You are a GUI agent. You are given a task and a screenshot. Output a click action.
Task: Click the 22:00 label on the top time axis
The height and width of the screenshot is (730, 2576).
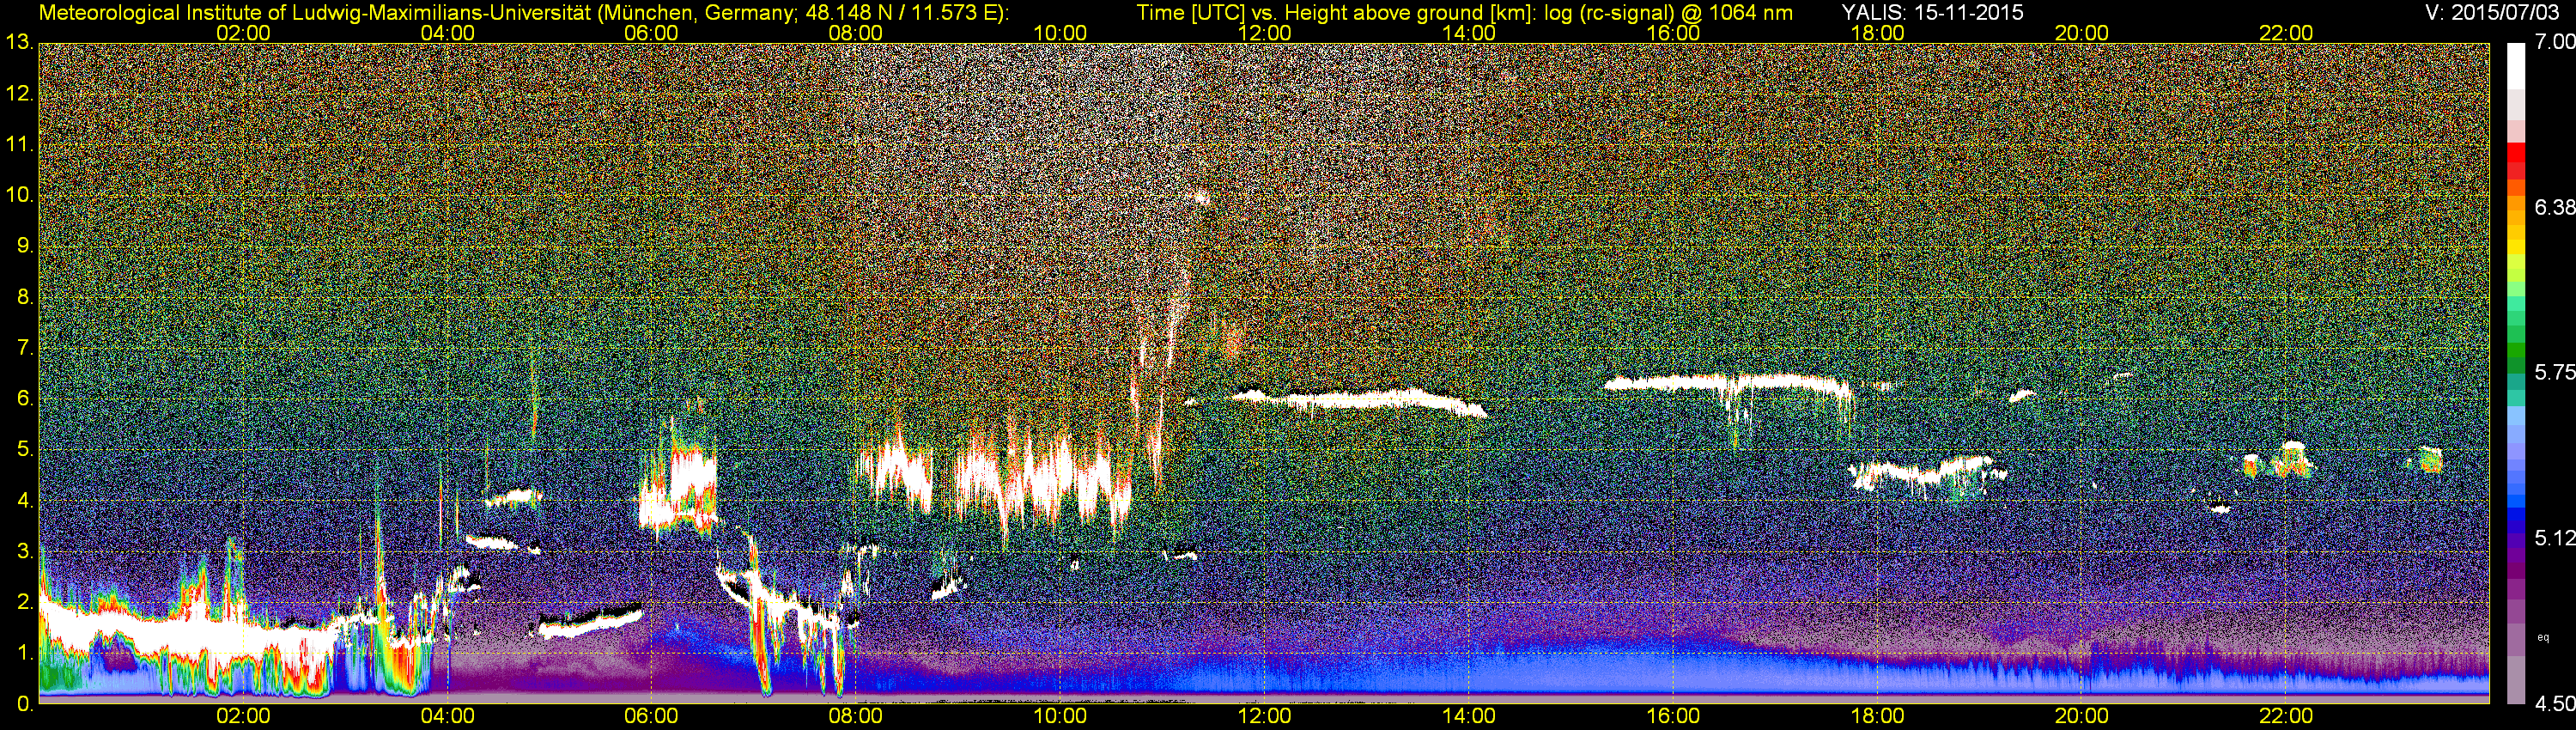[2286, 33]
